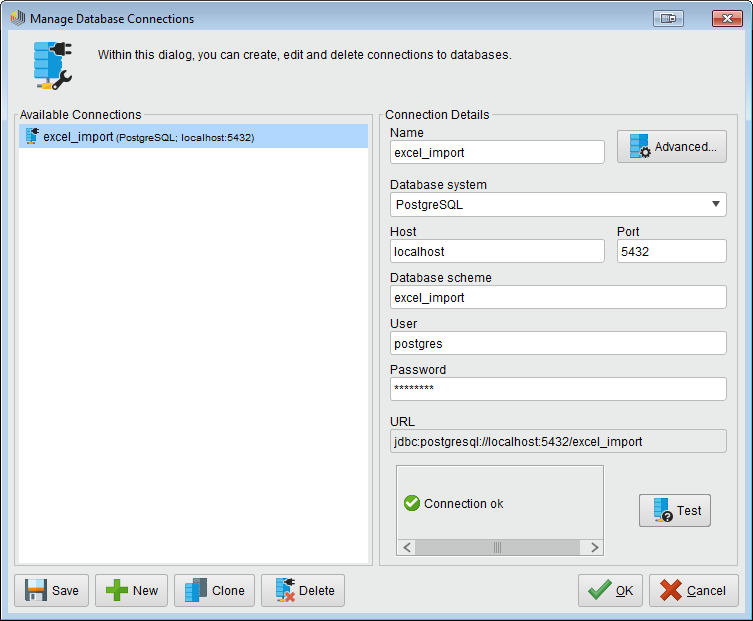
Task: Click the status box horizontal scrollbar thumb
Action: 498,548
